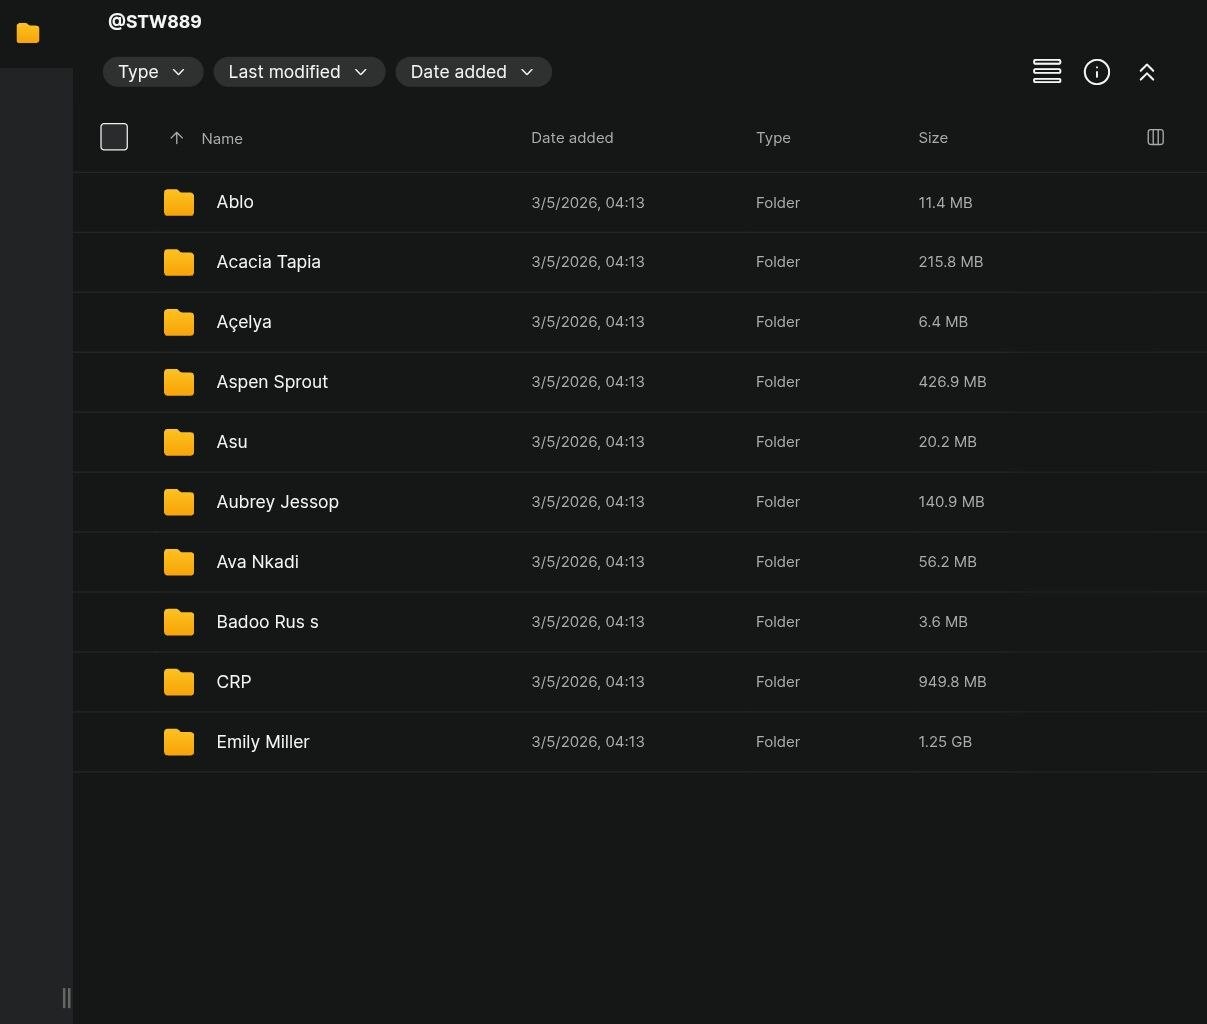
Task: Select the Aubrey Jessop row
Action: 640,502
